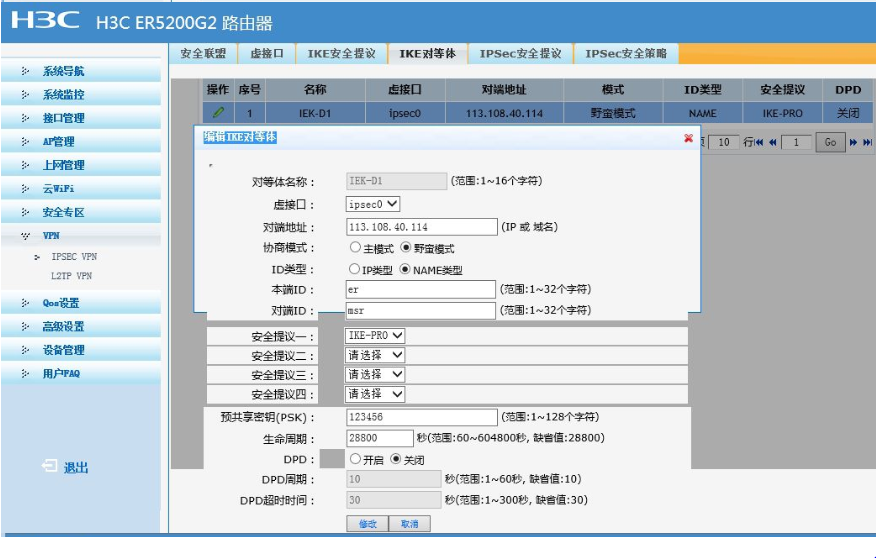Open 用户FAQ menu

(61, 374)
